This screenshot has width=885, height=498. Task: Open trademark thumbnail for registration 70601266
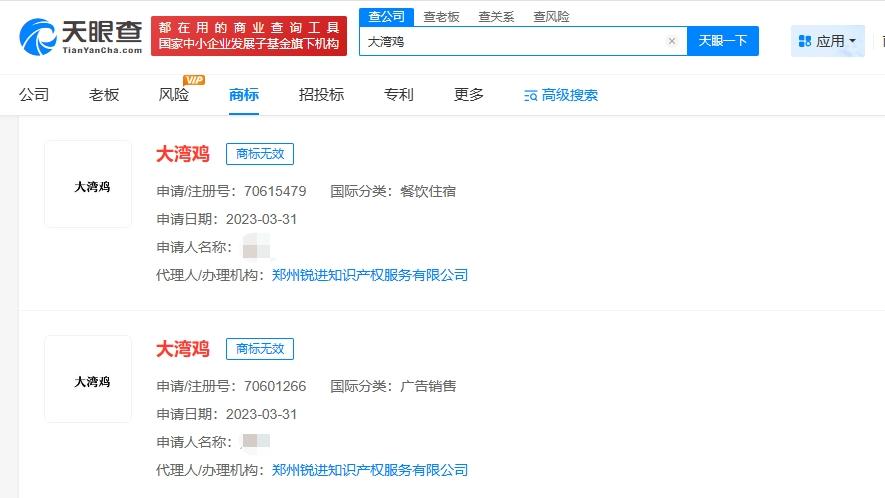coord(88,379)
